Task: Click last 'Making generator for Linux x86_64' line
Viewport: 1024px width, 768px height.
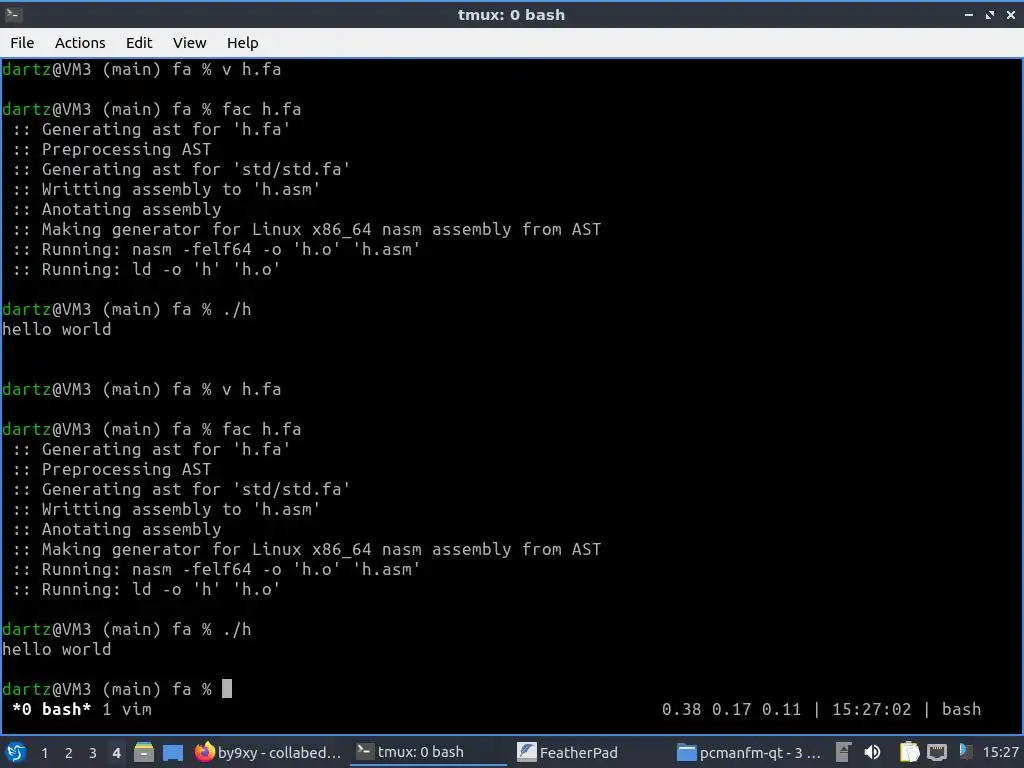Action: click(306, 549)
